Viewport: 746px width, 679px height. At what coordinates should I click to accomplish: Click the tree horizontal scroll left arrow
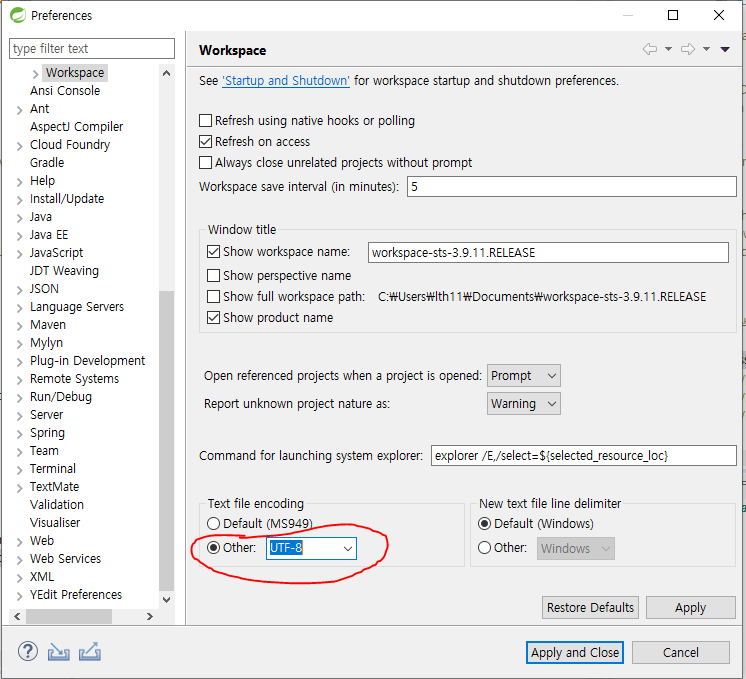[x=17, y=617]
